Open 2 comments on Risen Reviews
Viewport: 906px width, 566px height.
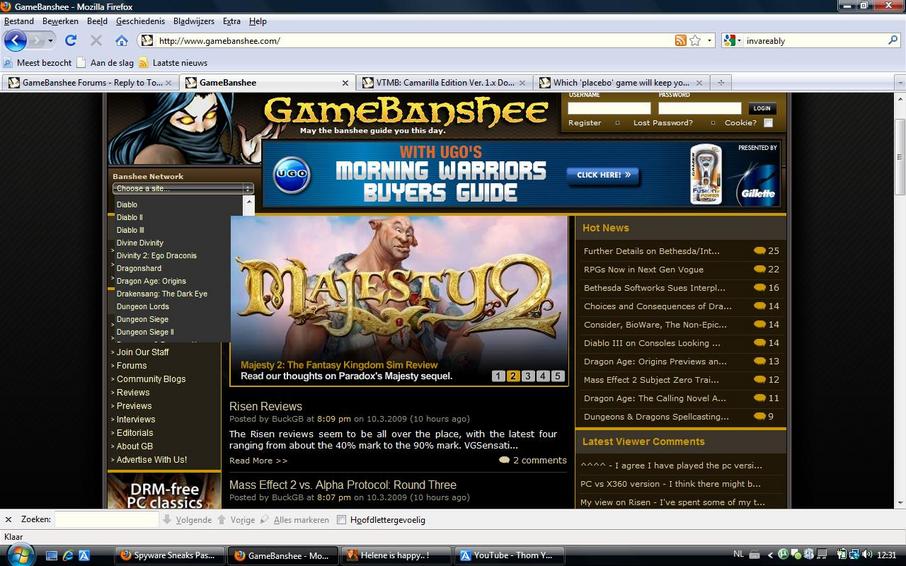click(x=533, y=460)
